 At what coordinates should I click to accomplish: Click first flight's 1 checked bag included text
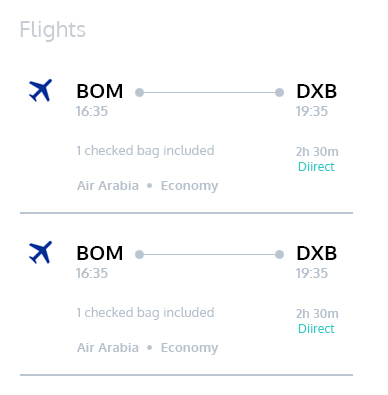(145, 151)
